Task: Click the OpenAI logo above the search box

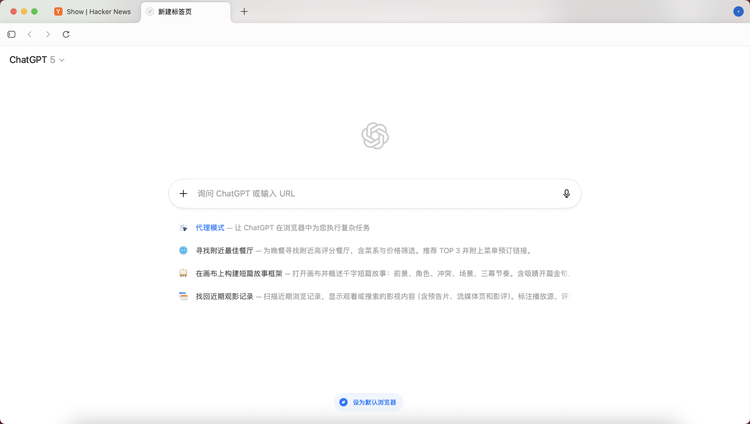Action: [x=375, y=136]
